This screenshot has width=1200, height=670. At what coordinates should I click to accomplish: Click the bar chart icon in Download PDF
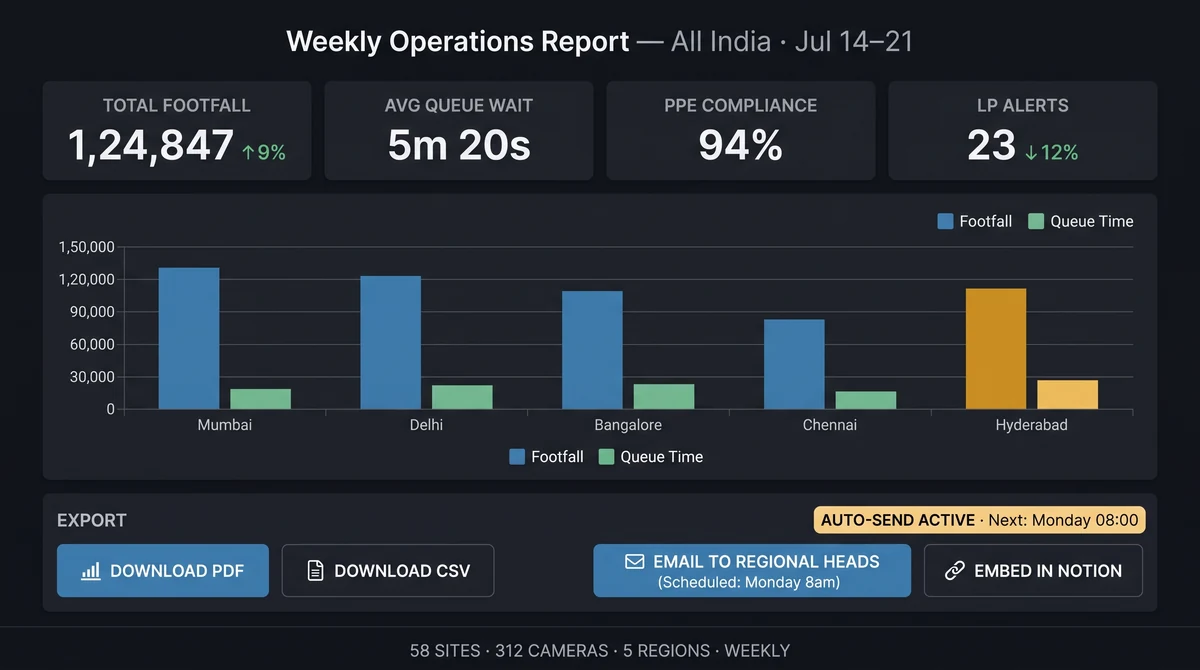click(x=91, y=571)
